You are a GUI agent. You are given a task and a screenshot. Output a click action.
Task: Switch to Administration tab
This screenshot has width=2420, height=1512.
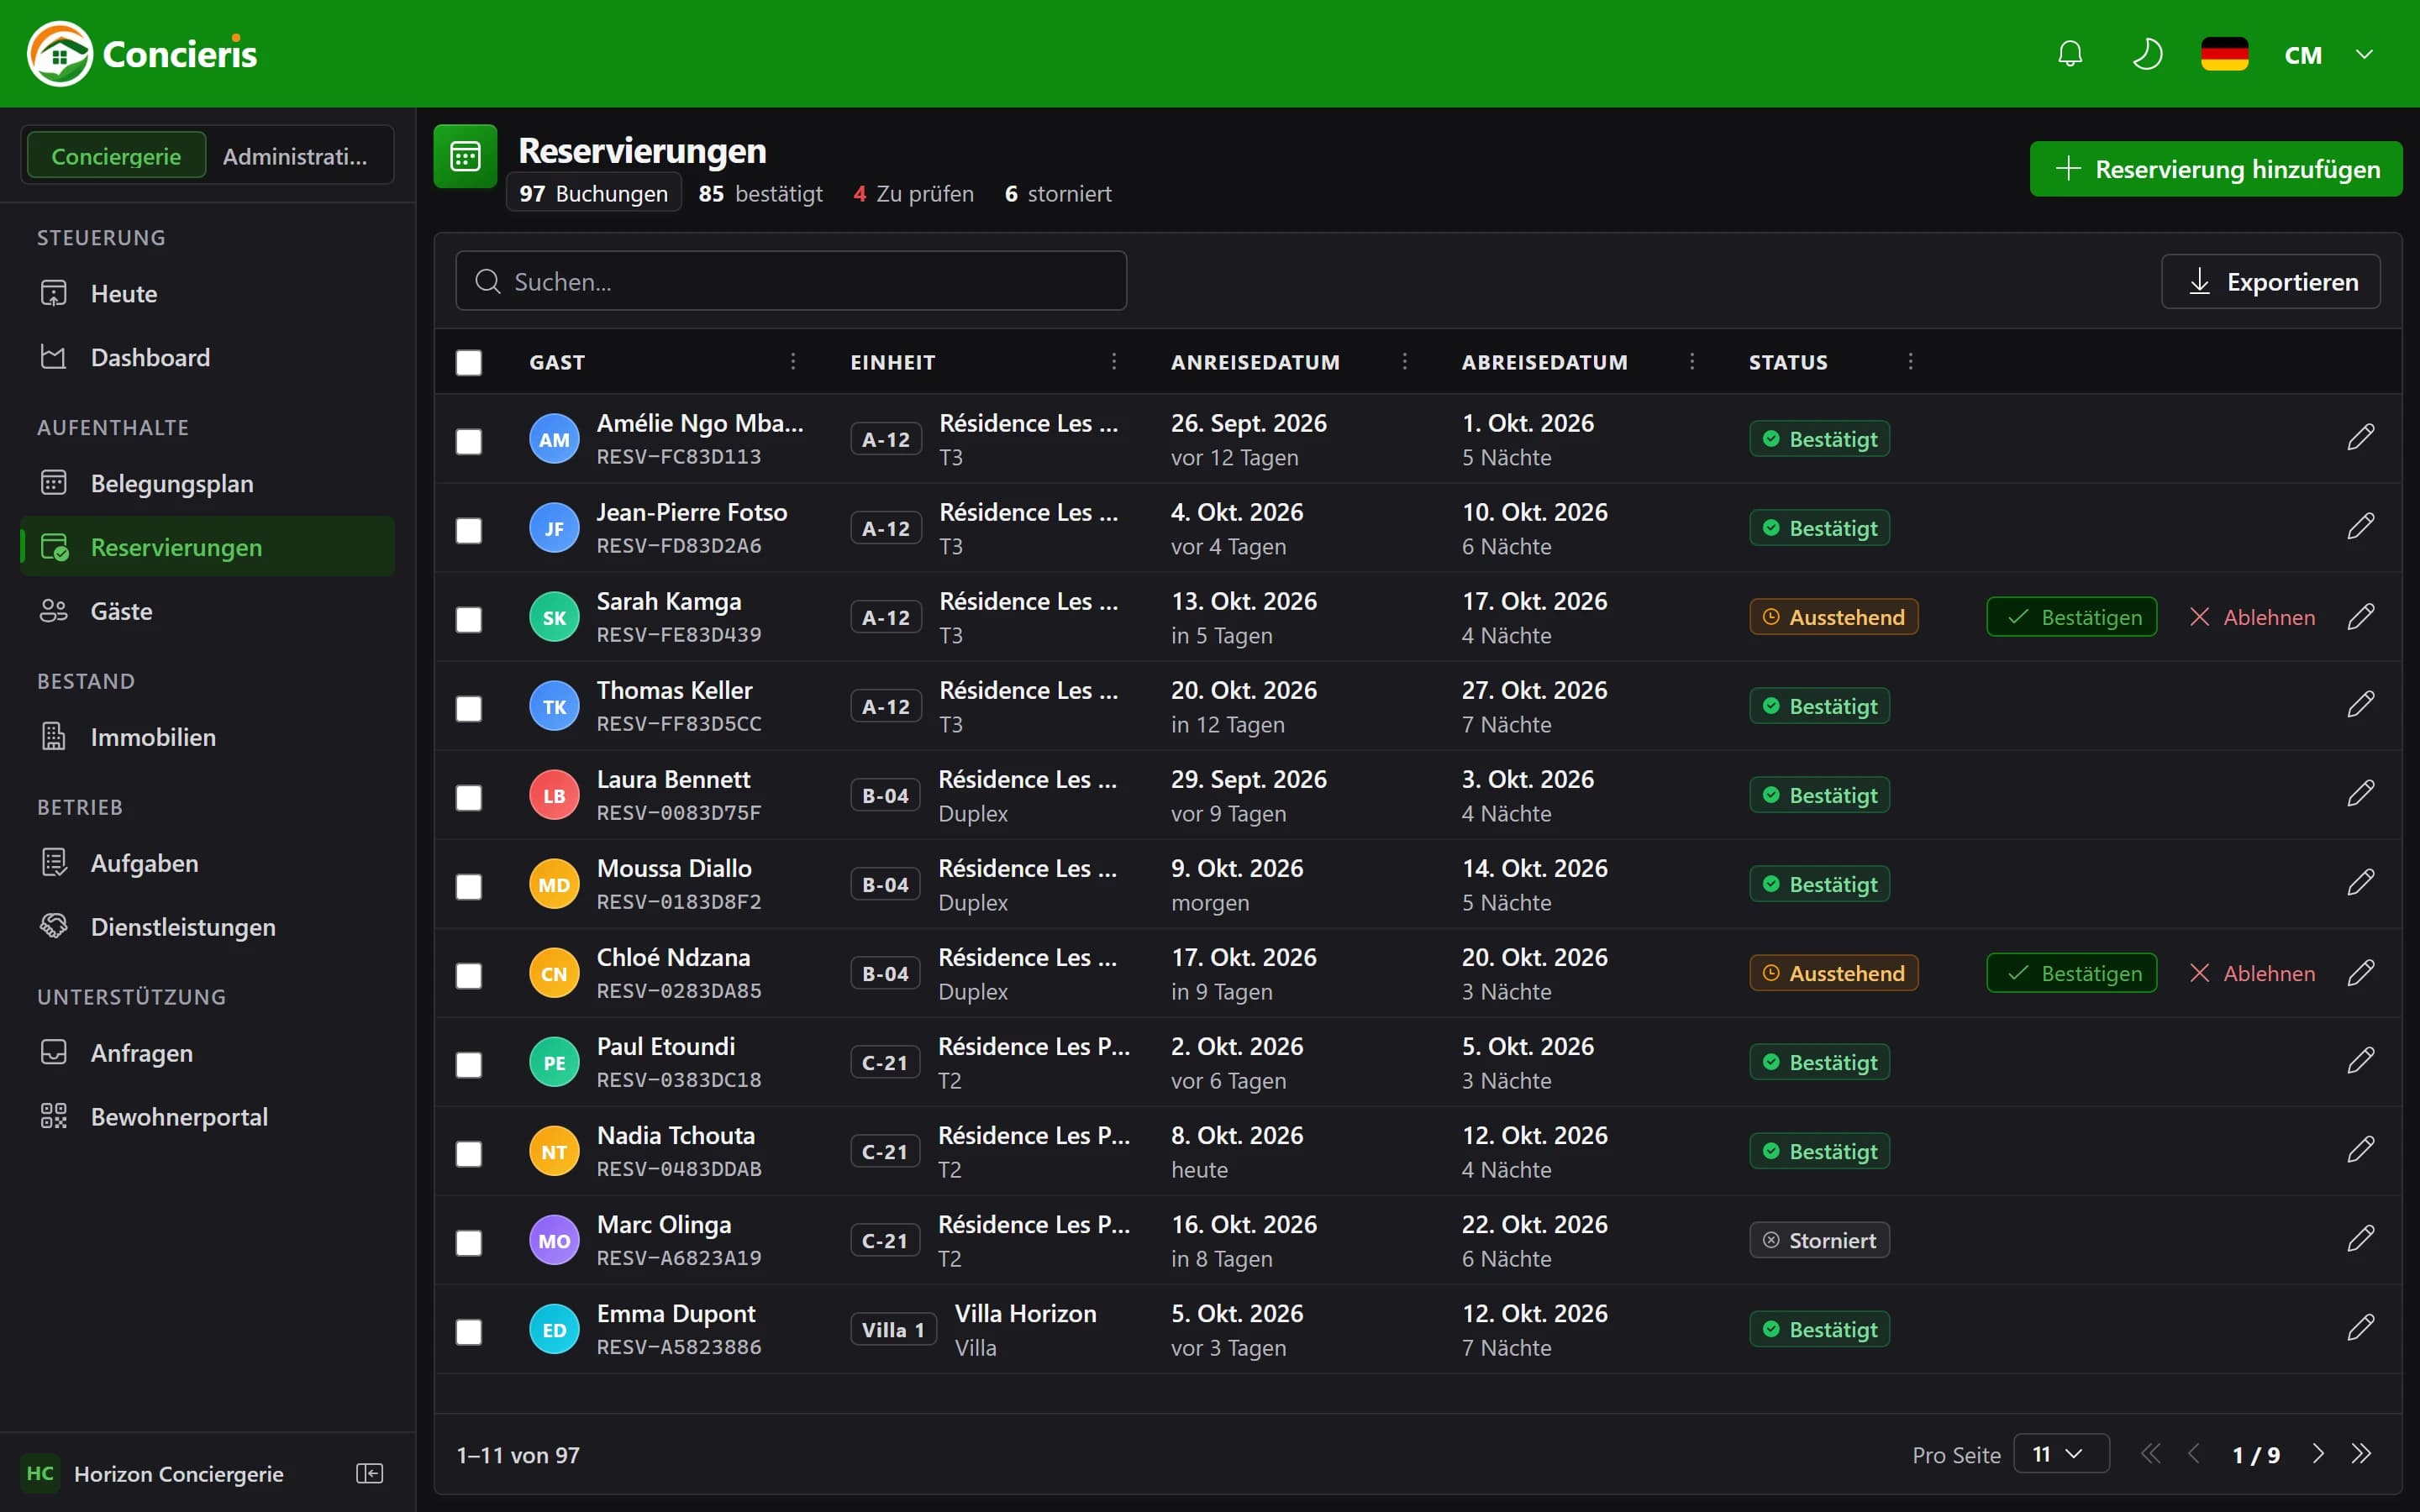[295, 156]
